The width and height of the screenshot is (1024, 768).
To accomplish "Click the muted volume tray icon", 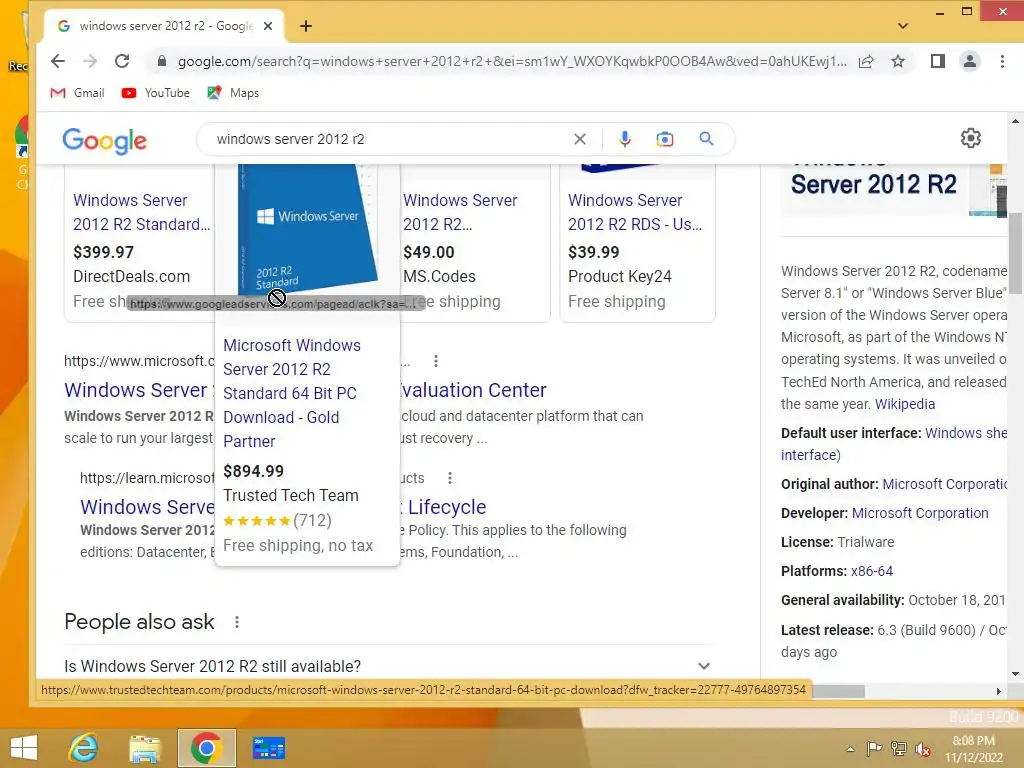I will tap(923, 749).
